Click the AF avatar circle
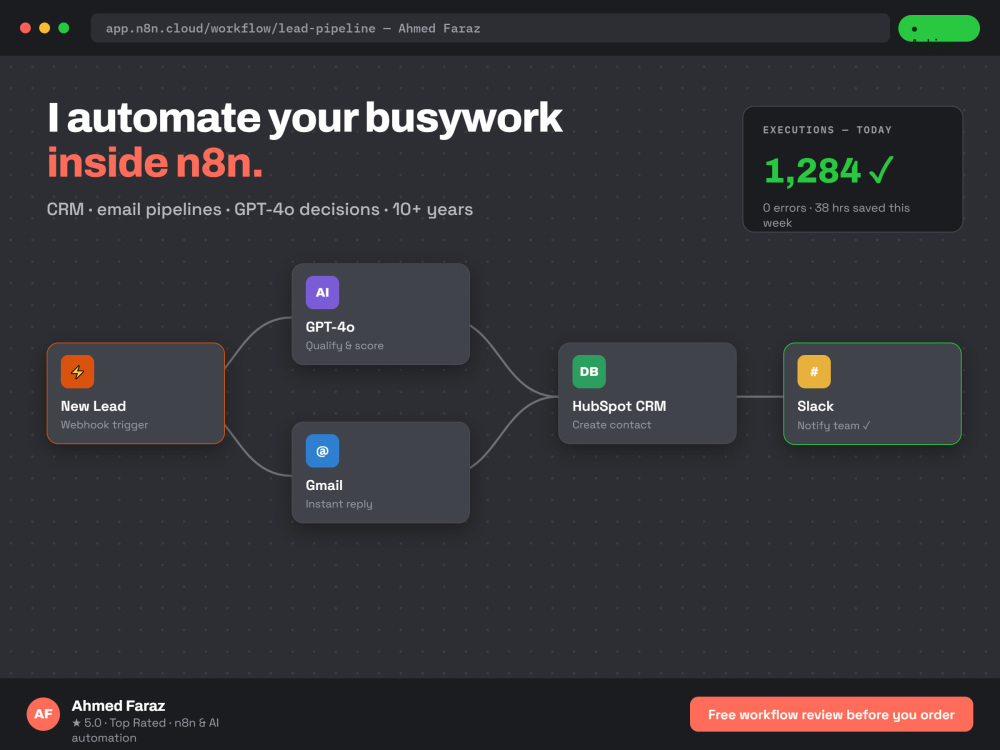The height and width of the screenshot is (750, 1000). [43, 714]
